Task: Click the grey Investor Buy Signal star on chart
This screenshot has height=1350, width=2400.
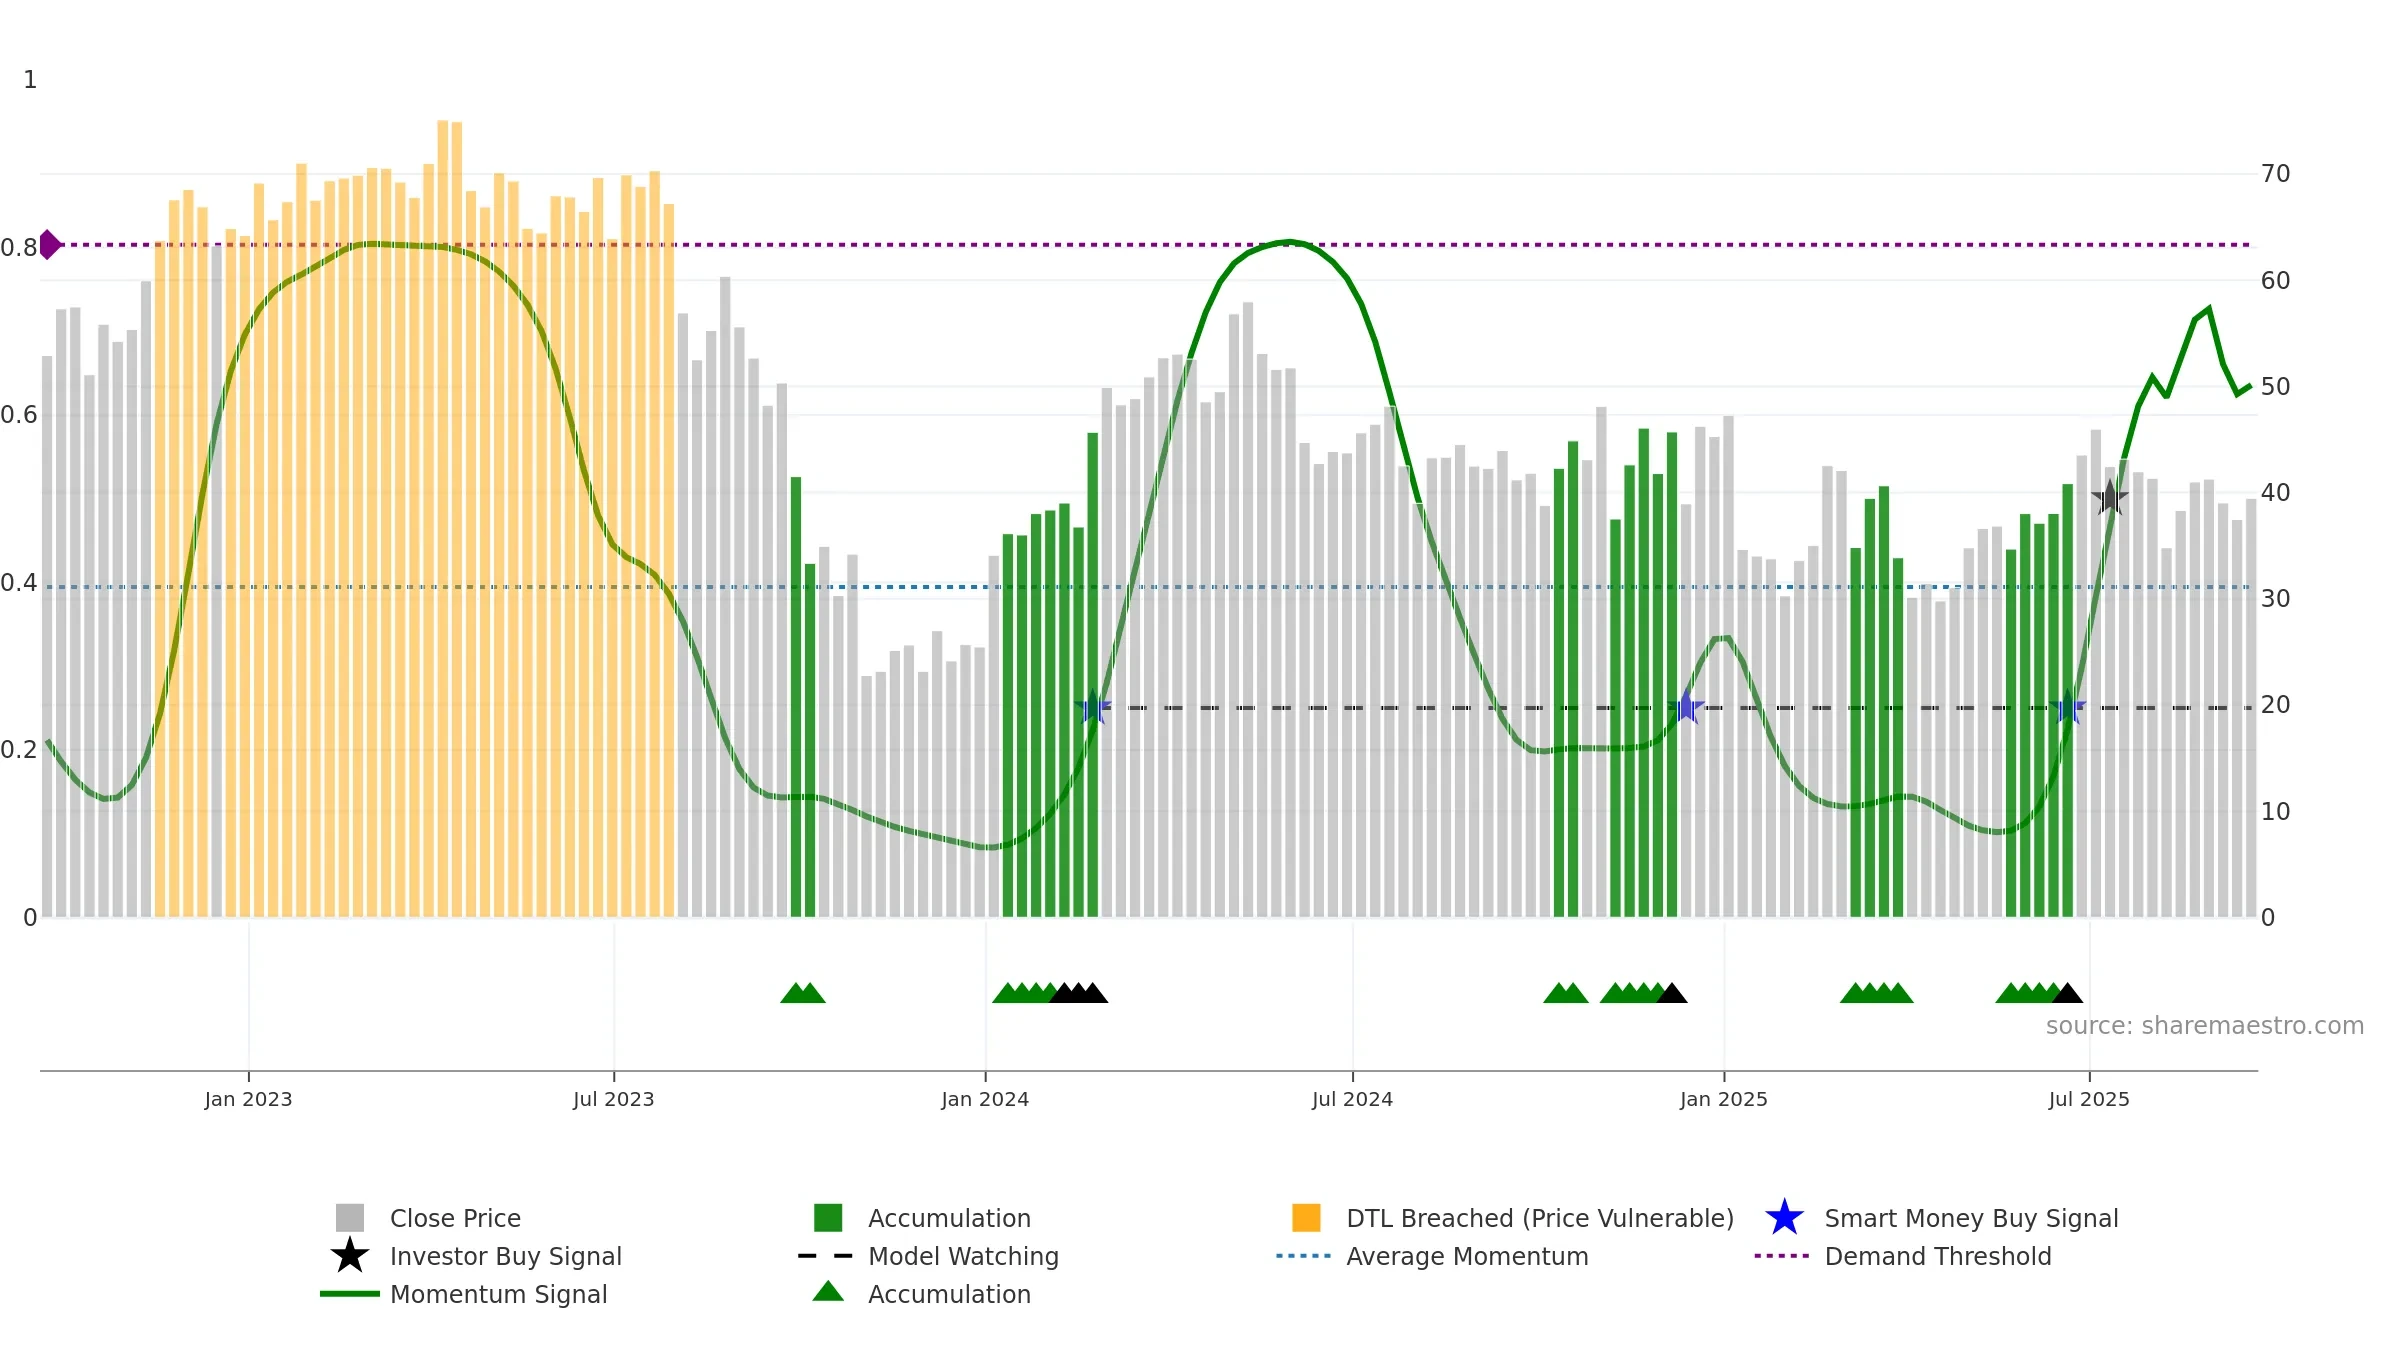Action: click(2110, 497)
